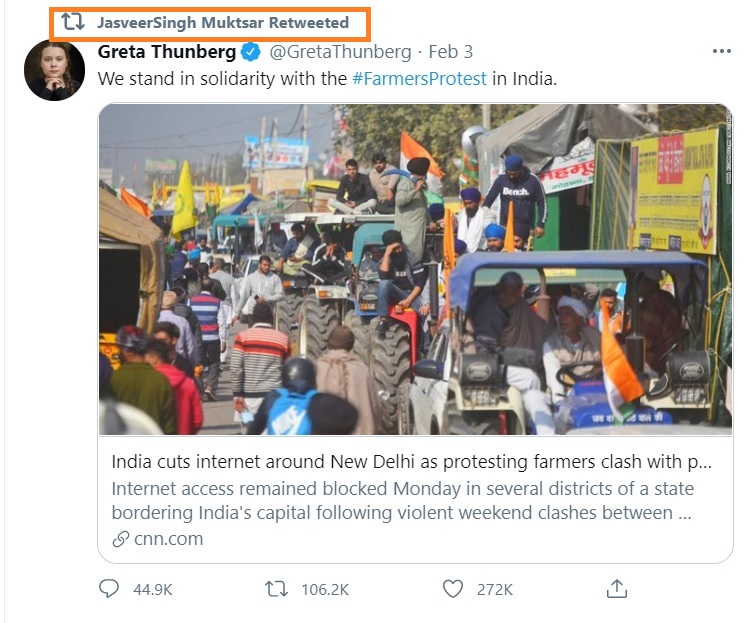The height and width of the screenshot is (623, 750).
Task: Click the @GretaThunberg handle
Action: click(x=339, y=52)
